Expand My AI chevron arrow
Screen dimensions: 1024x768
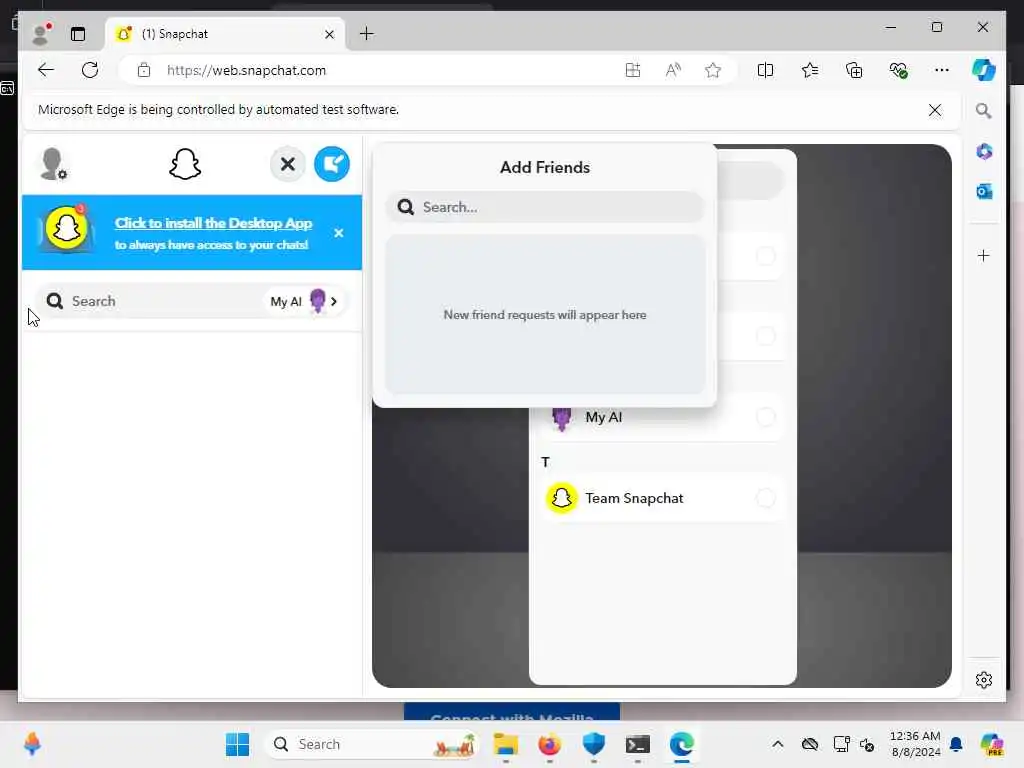click(334, 301)
